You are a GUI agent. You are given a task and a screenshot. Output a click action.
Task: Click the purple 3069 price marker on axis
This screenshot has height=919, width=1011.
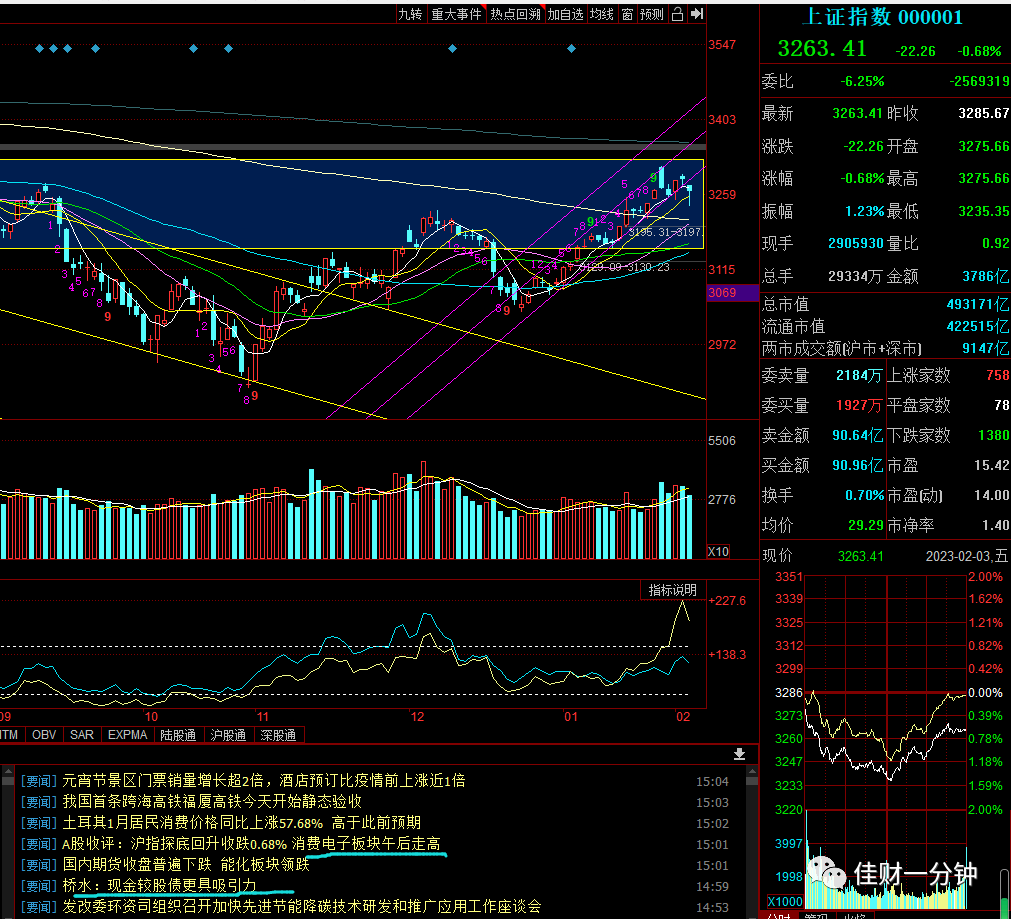point(731,293)
